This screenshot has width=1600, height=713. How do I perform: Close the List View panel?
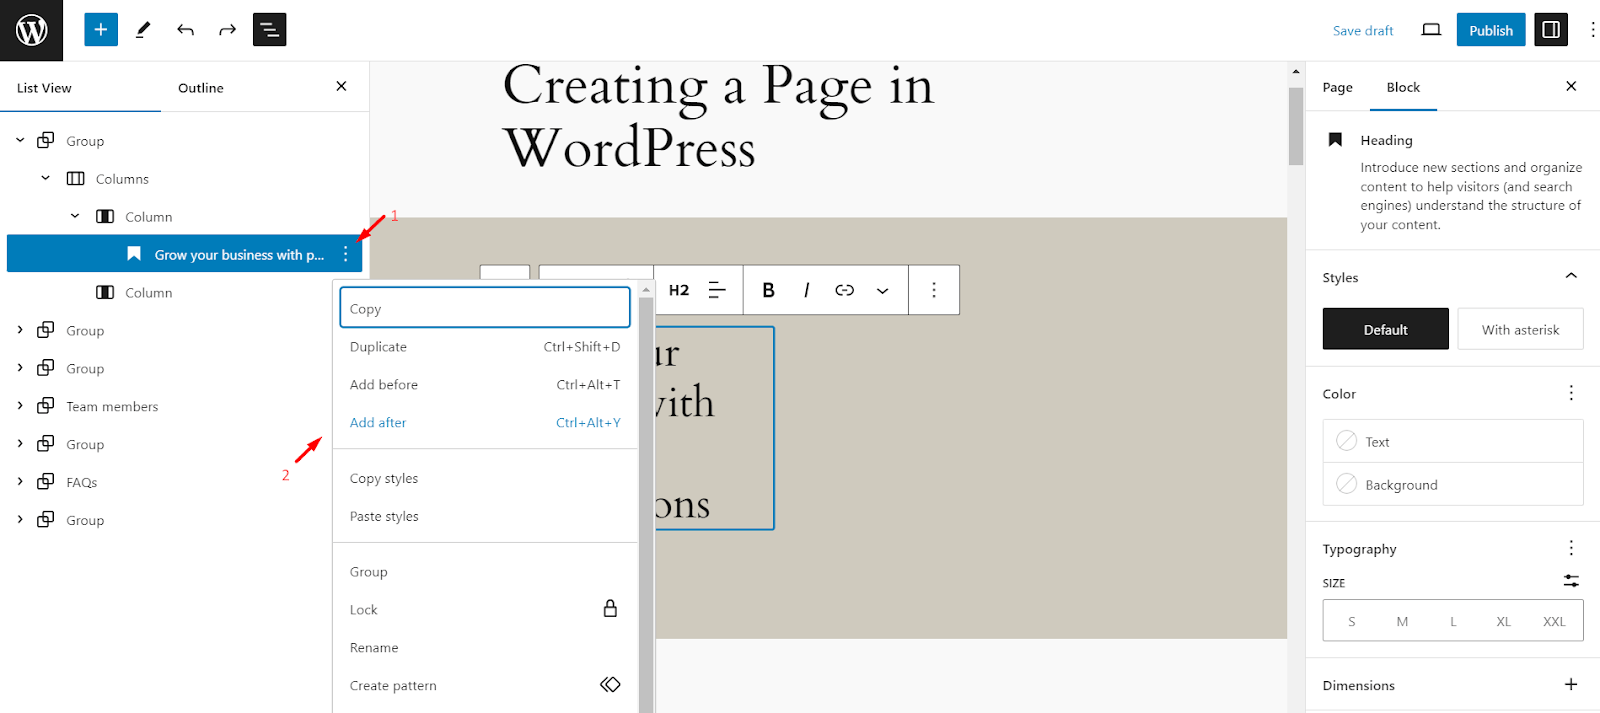coord(341,87)
